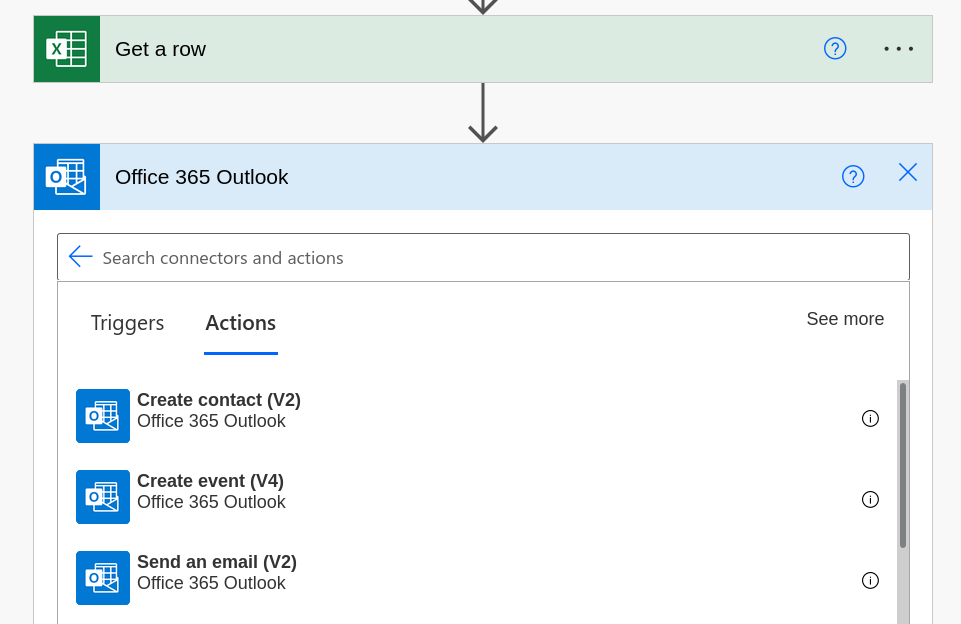961x624 pixels.
Task: Go back using the search box arrow
Action: (80, 256)
